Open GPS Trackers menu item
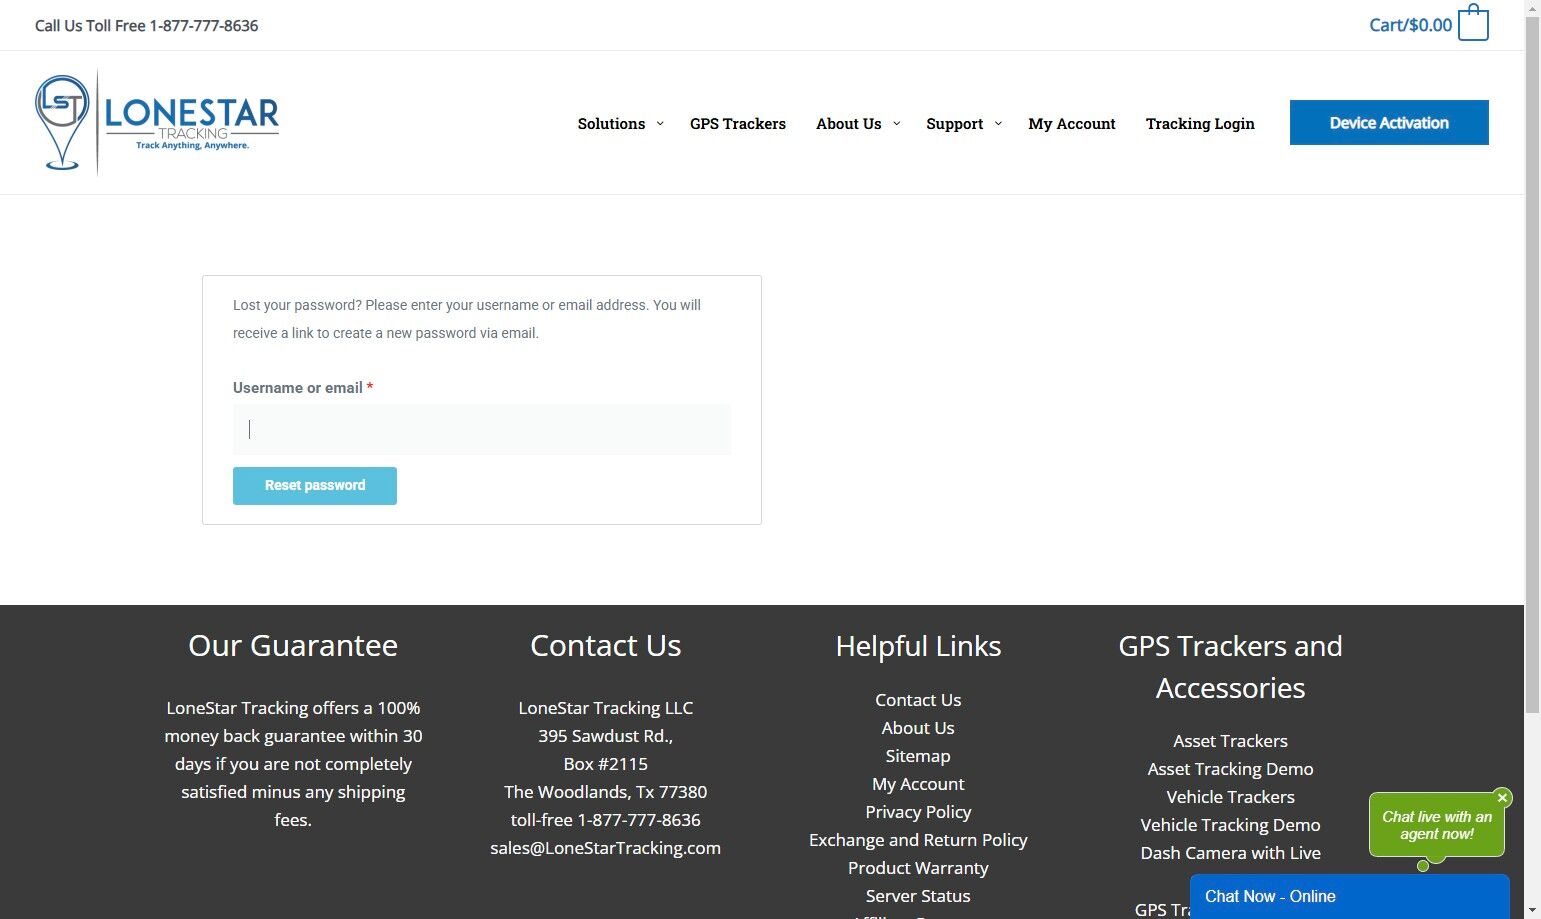This screenshot has width=1541, height=919. 738,124
